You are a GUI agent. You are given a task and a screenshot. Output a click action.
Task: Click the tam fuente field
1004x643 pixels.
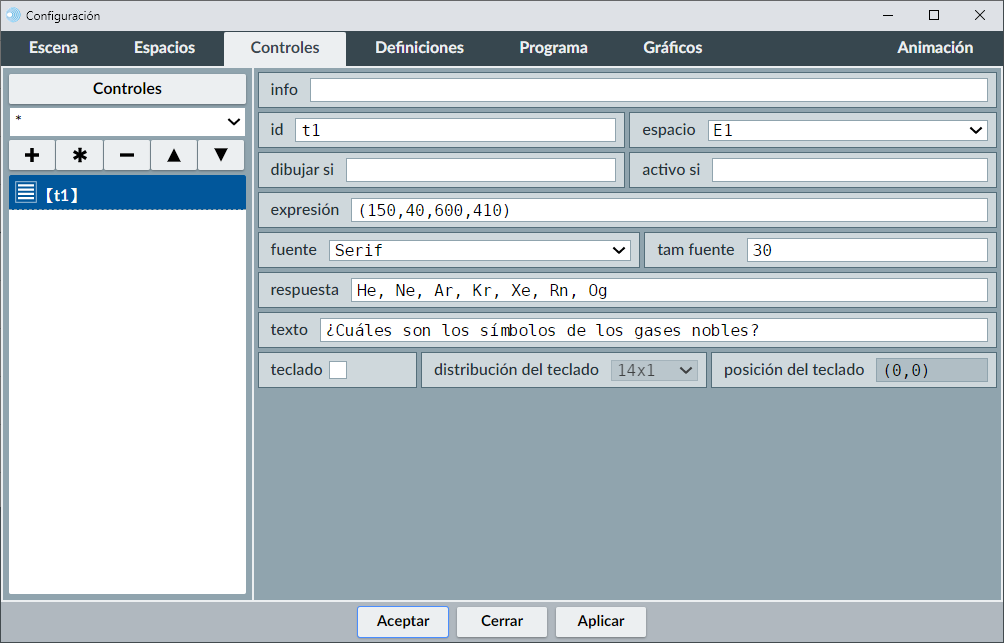[866, 250]
